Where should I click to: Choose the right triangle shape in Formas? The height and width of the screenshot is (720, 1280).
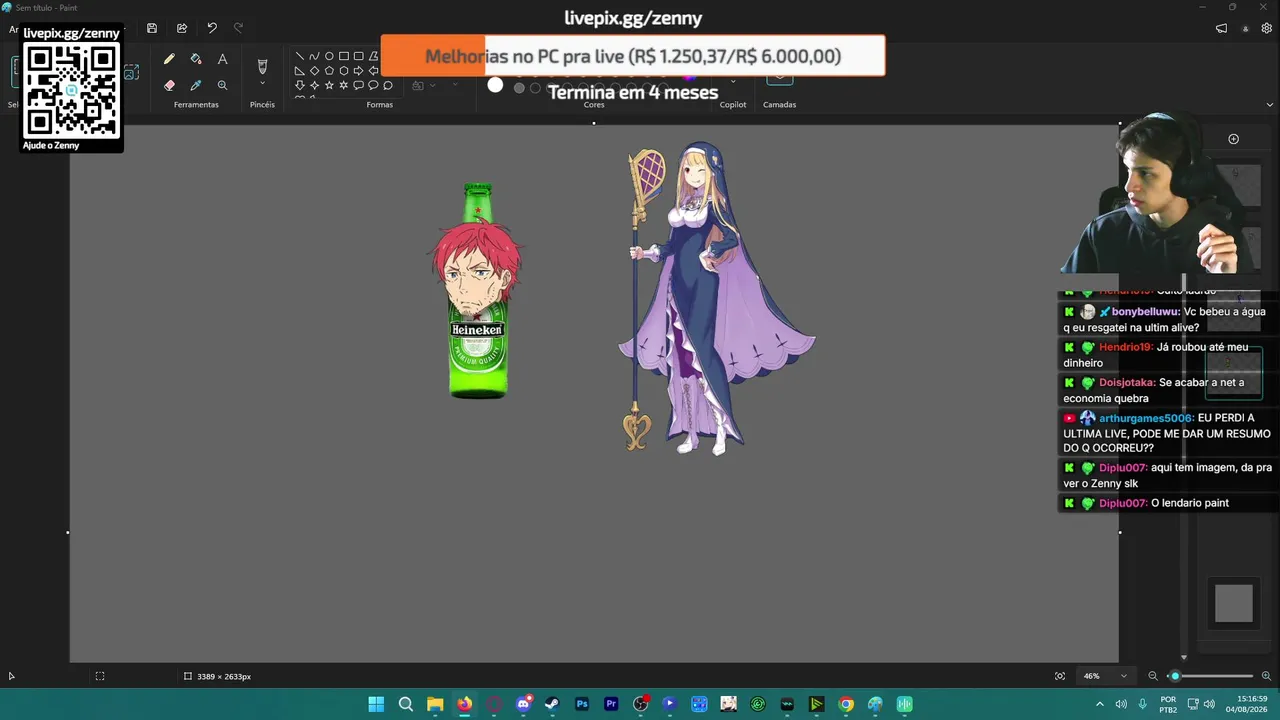(300, 71)
